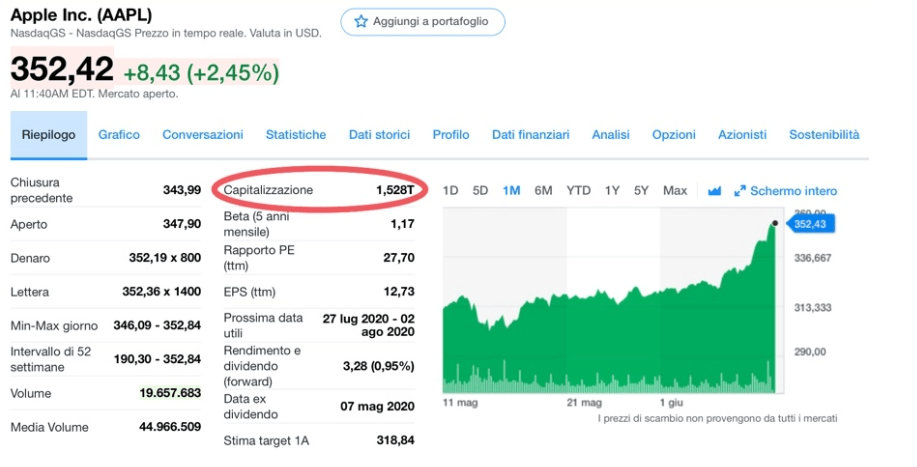Click the star icon in Aggiungi a portafoglio
Image resolution: width=917 pixels, height=467 pixels.
361,22
